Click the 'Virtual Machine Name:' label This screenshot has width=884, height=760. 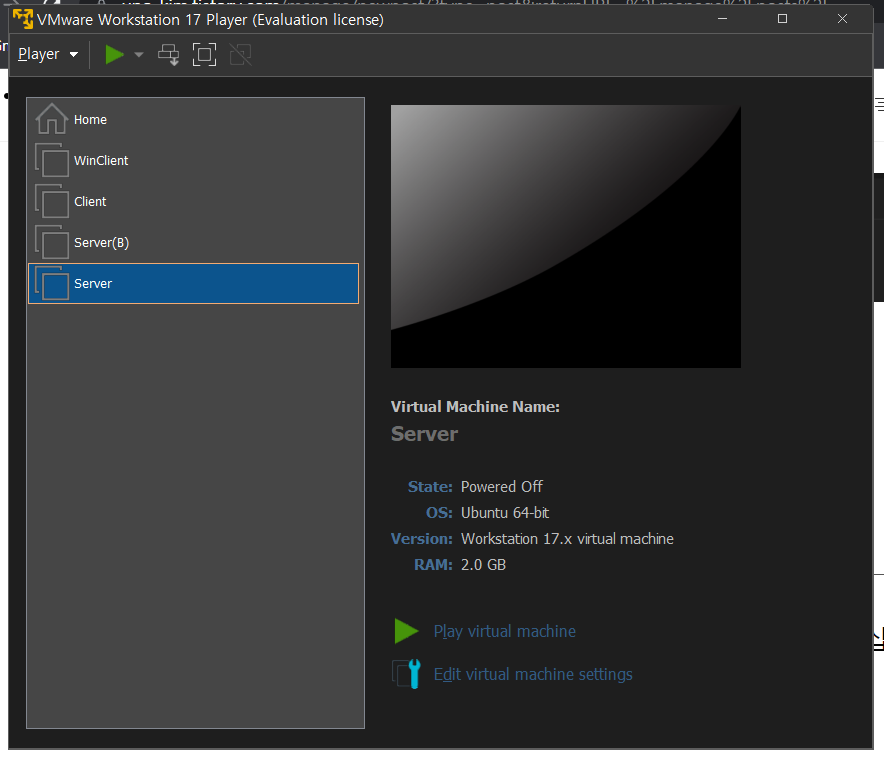[475, 406]
